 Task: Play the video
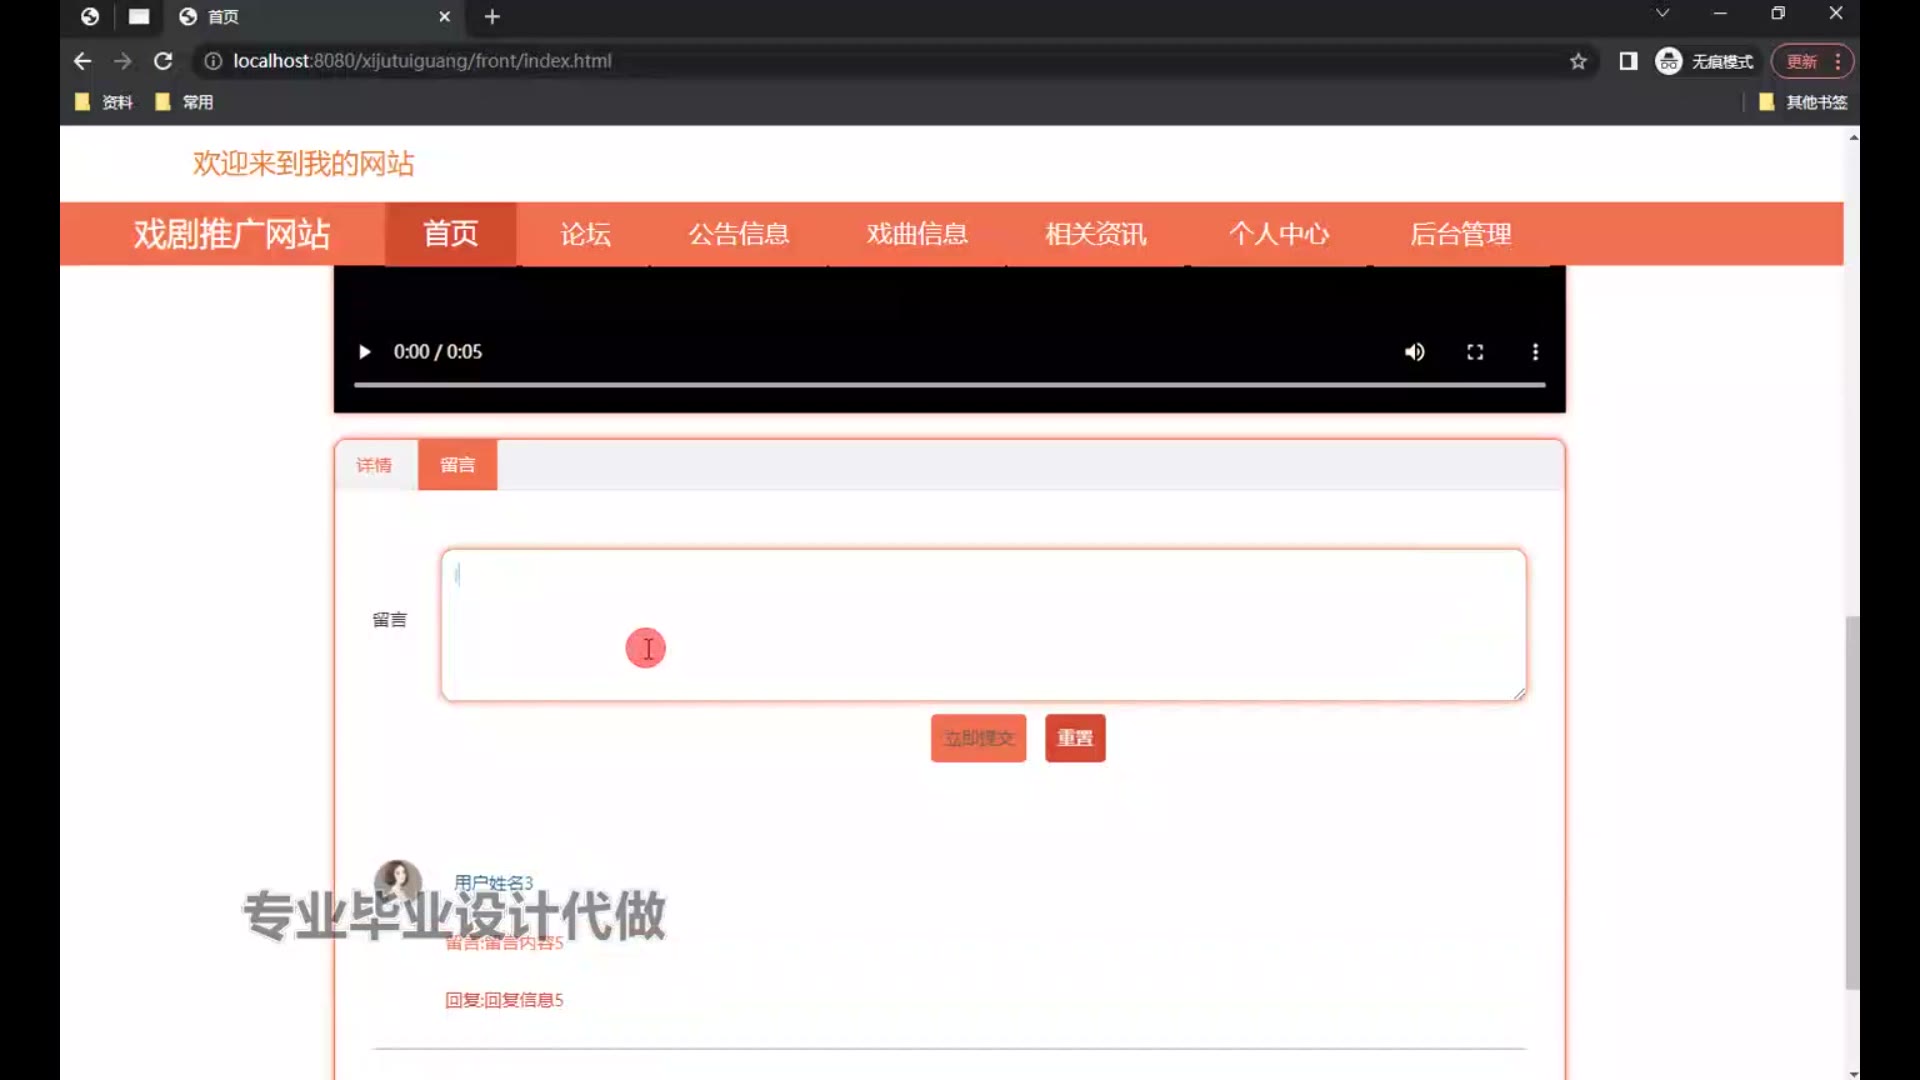(365, 352)
